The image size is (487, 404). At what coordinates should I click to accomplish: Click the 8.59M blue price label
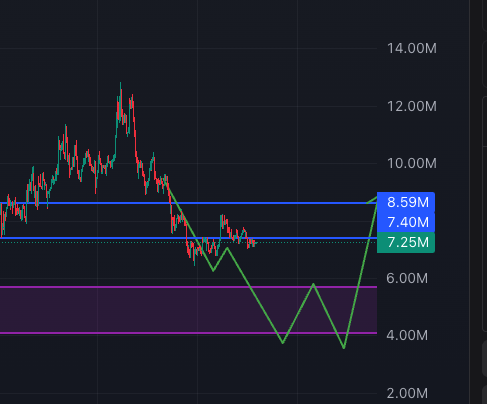click(x=406, y=202)
